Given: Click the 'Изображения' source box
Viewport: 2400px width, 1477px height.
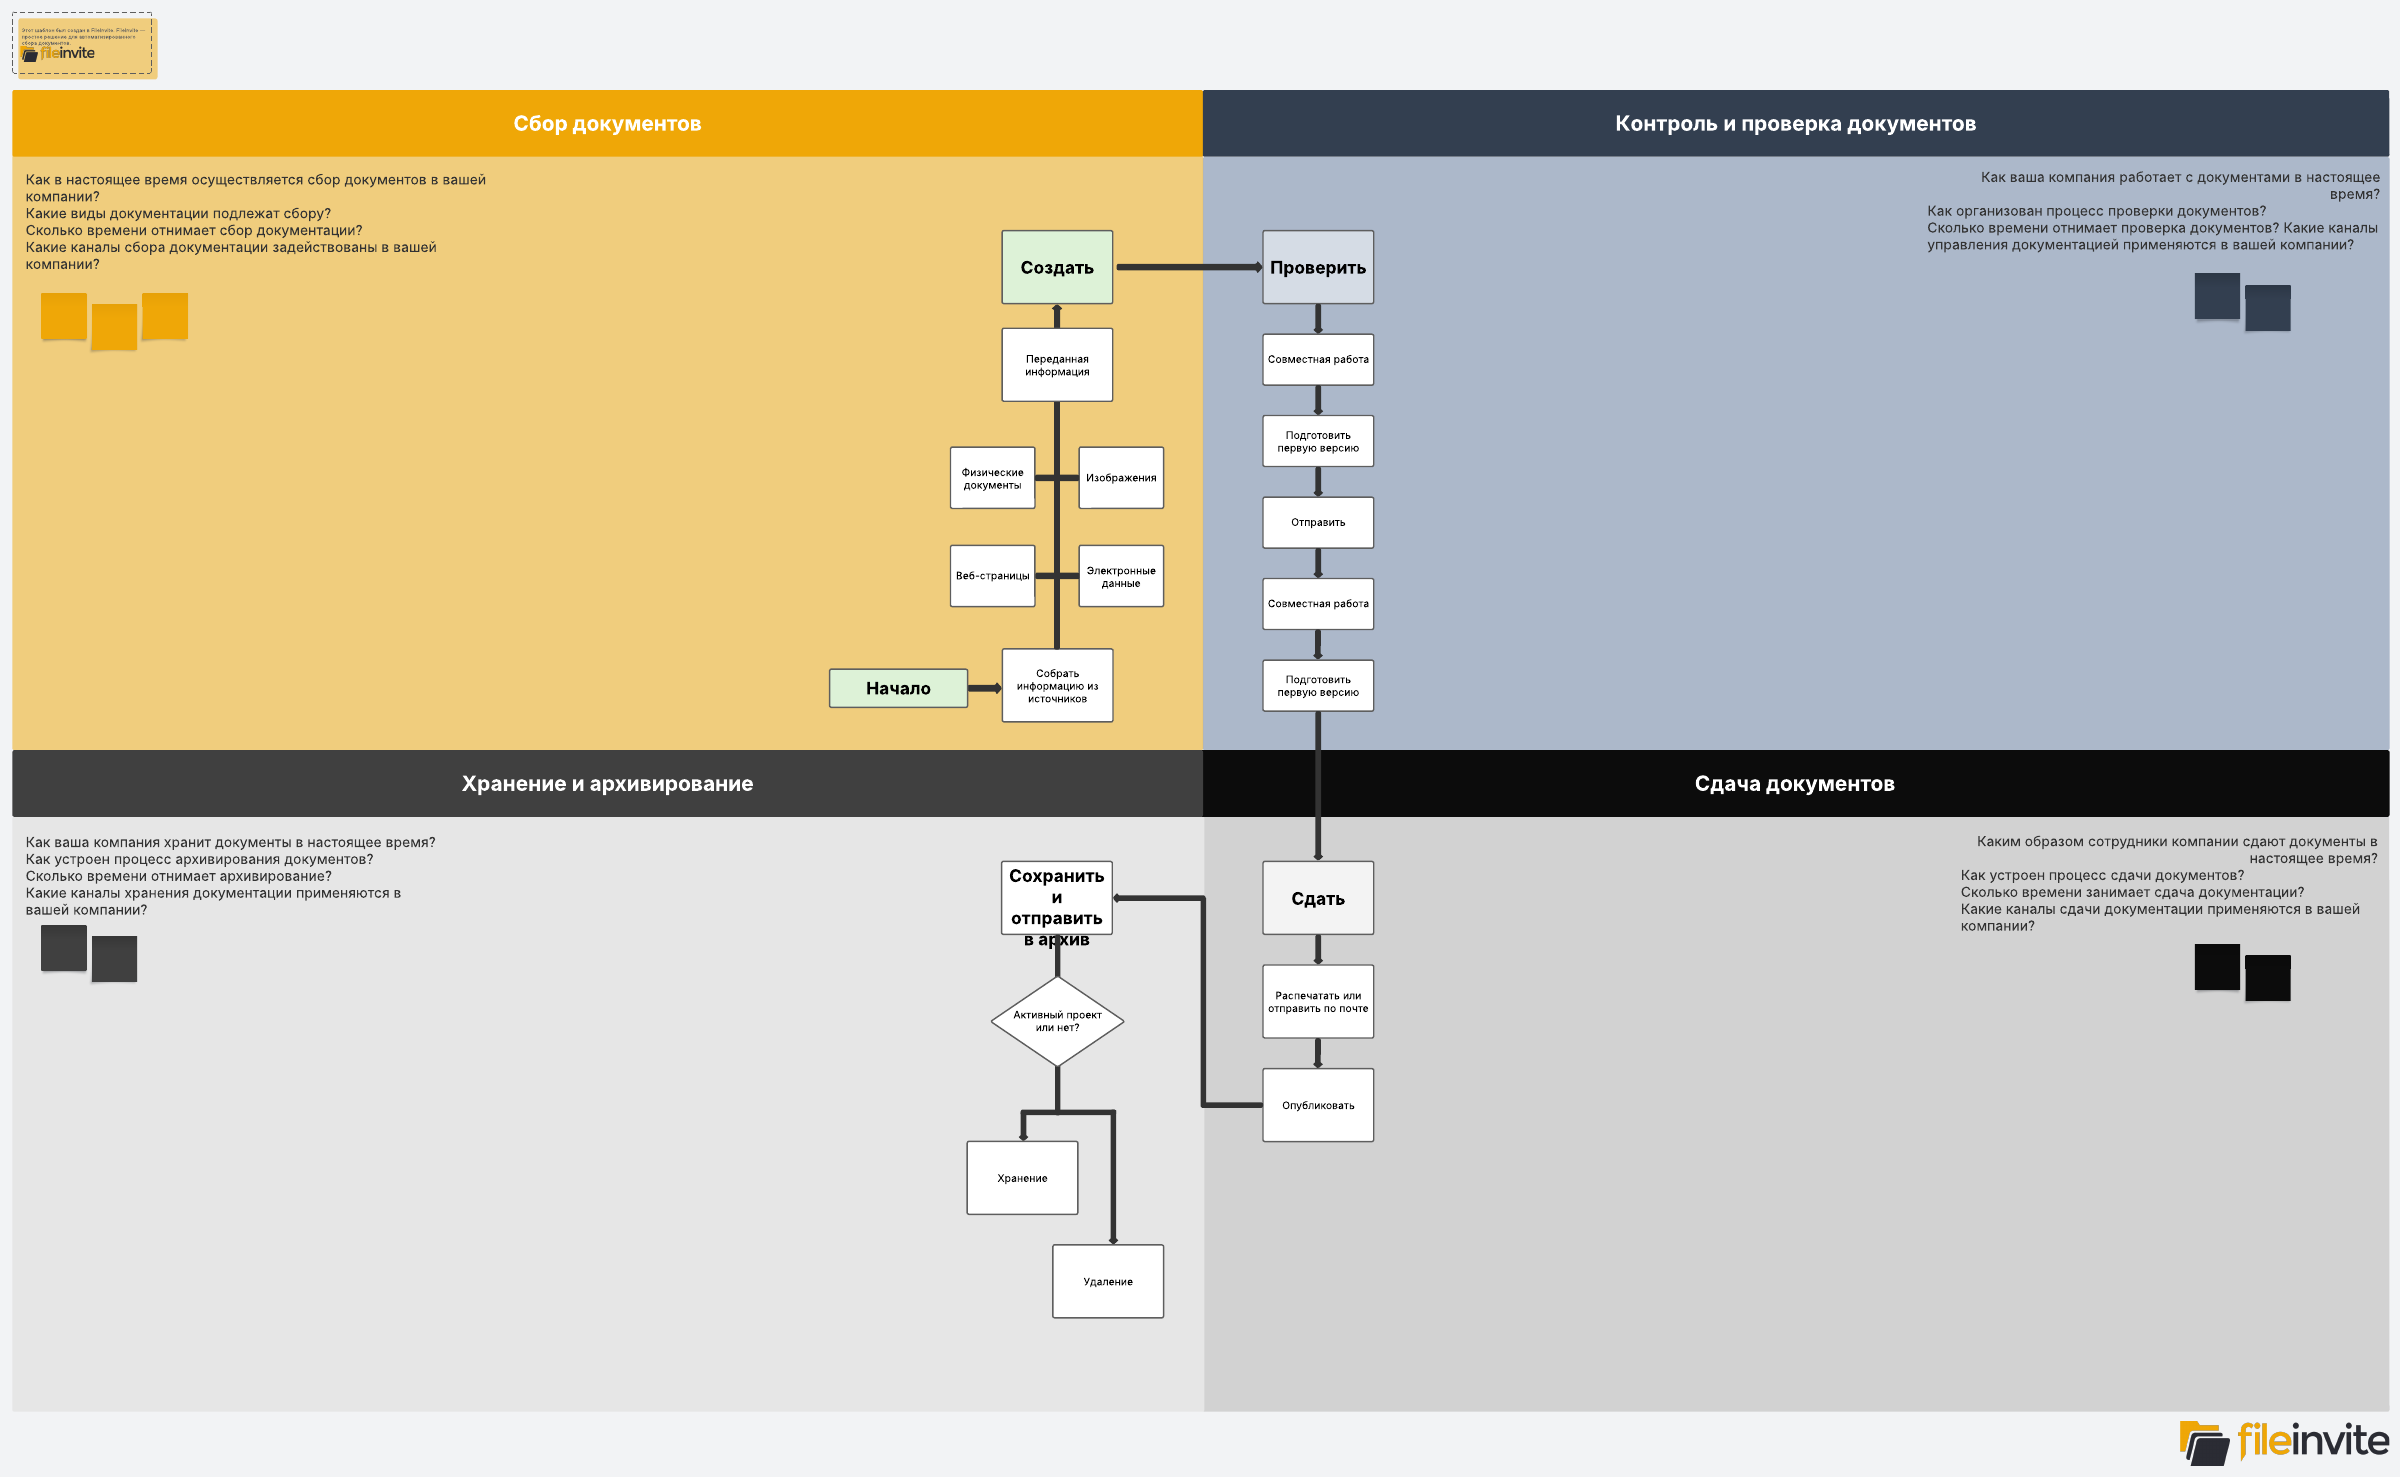Looking at the screenshot, I should (x=1121, y=478).
